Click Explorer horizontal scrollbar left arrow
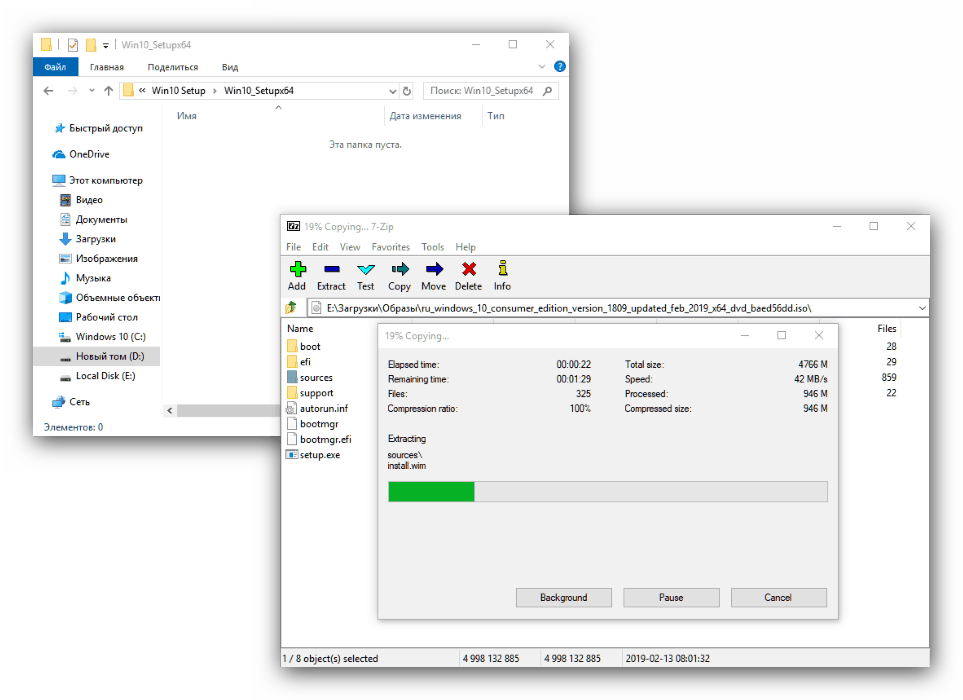Image resolution: width=963 pixels, height=700 pixels. click(x=170, y=411)
